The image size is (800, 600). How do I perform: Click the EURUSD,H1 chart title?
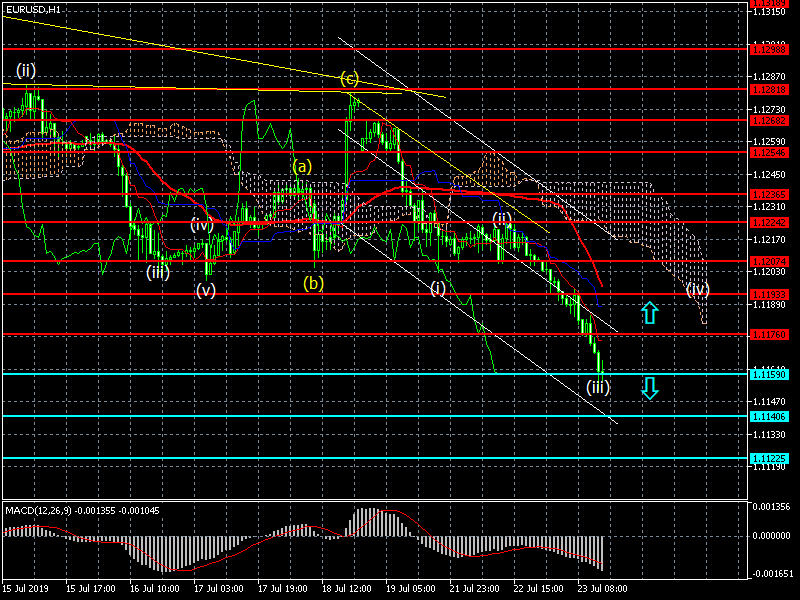coord(32,9)
